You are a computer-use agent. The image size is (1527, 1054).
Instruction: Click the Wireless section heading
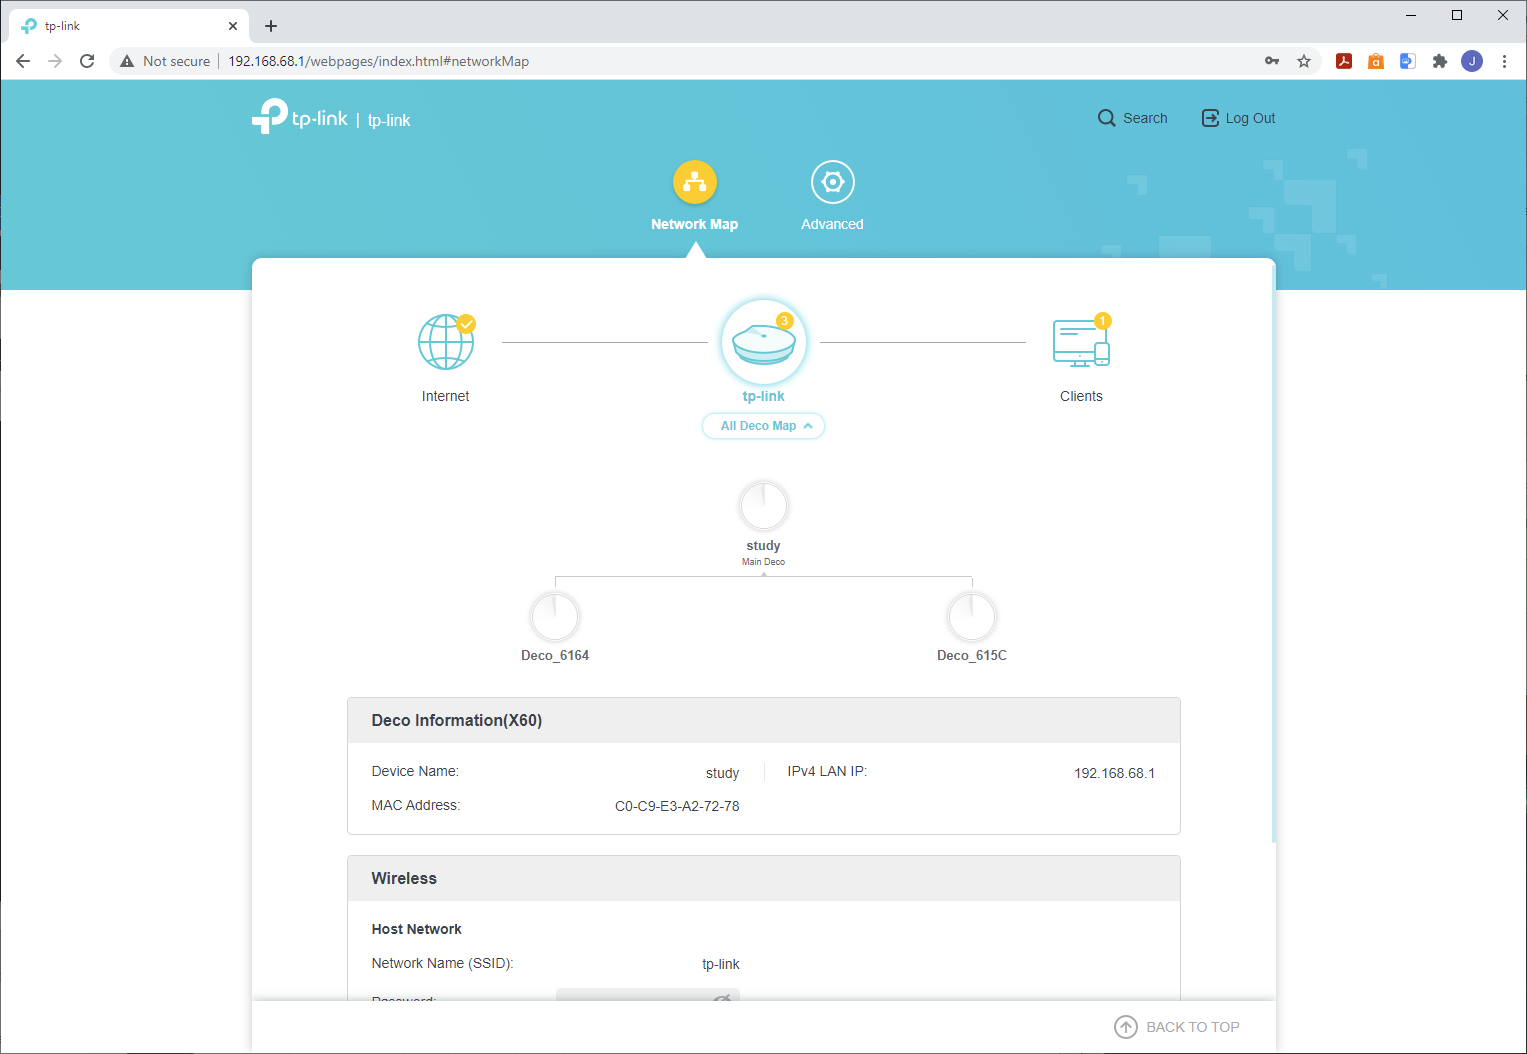pyautogui.click(x=404, y=878)
